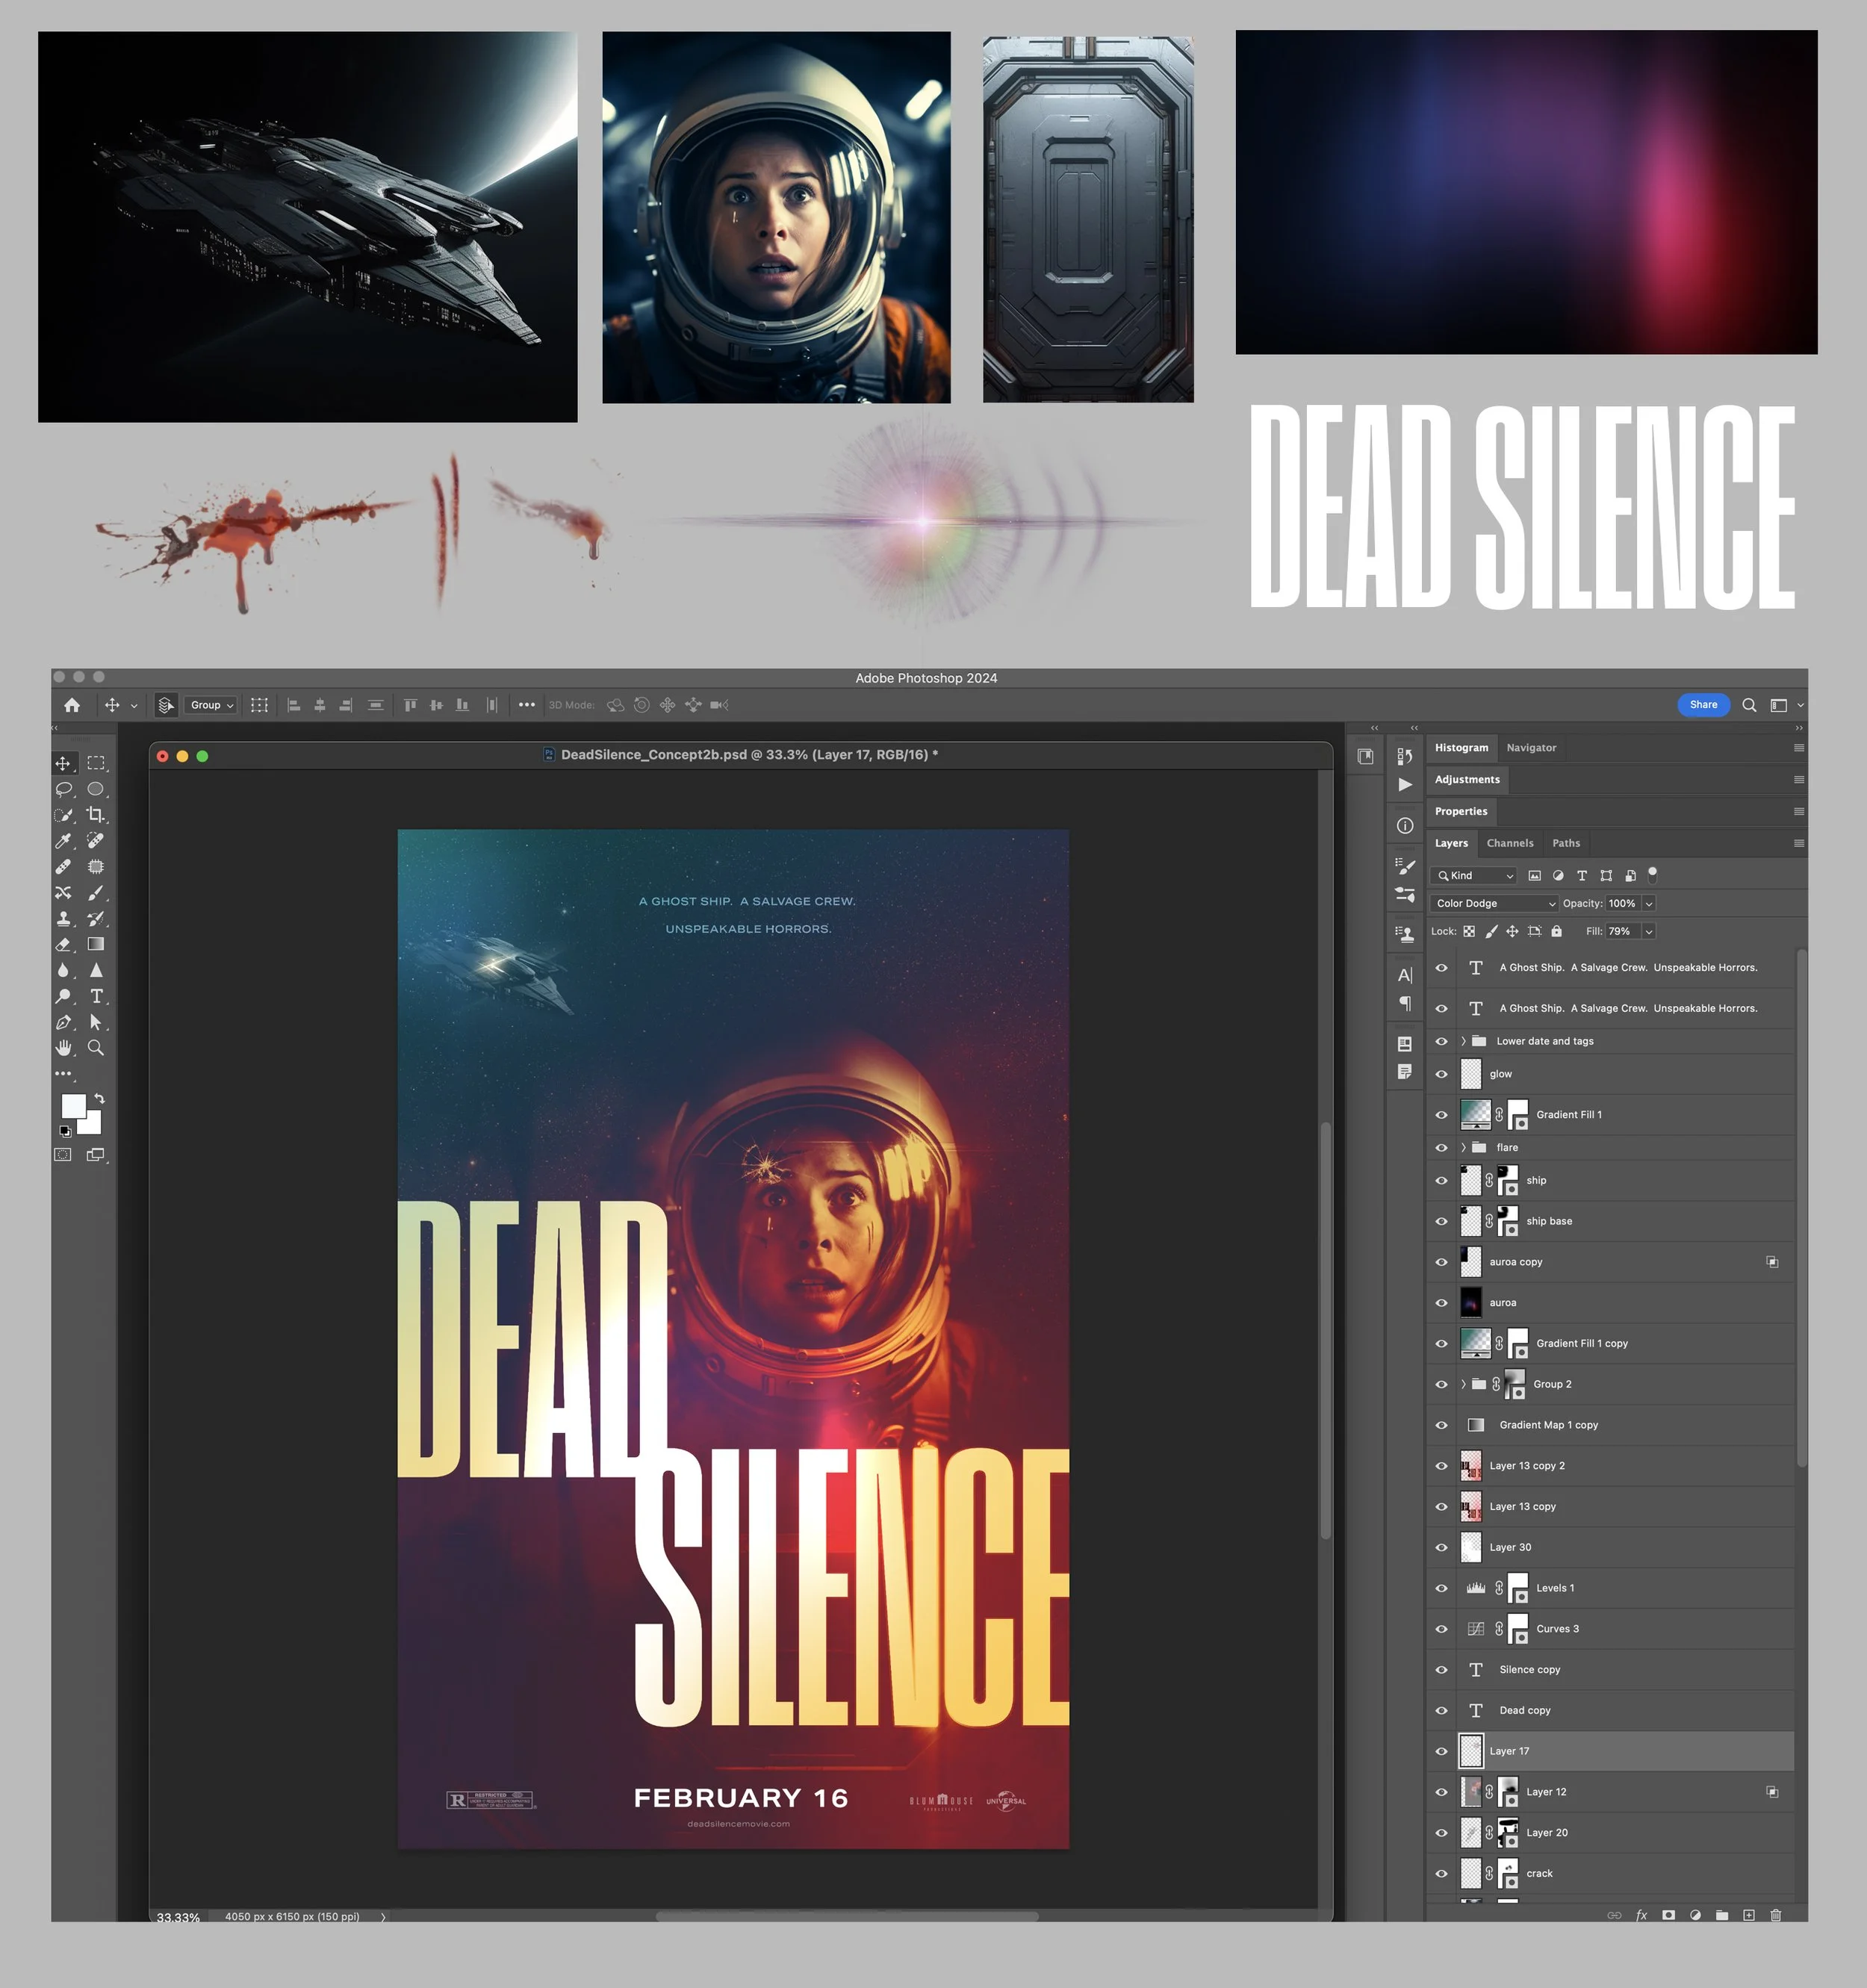Image resolution: width=1867 pixels, height=1988 pixels.
Task: Hide the glow layer
Action: point(1441,1074)
